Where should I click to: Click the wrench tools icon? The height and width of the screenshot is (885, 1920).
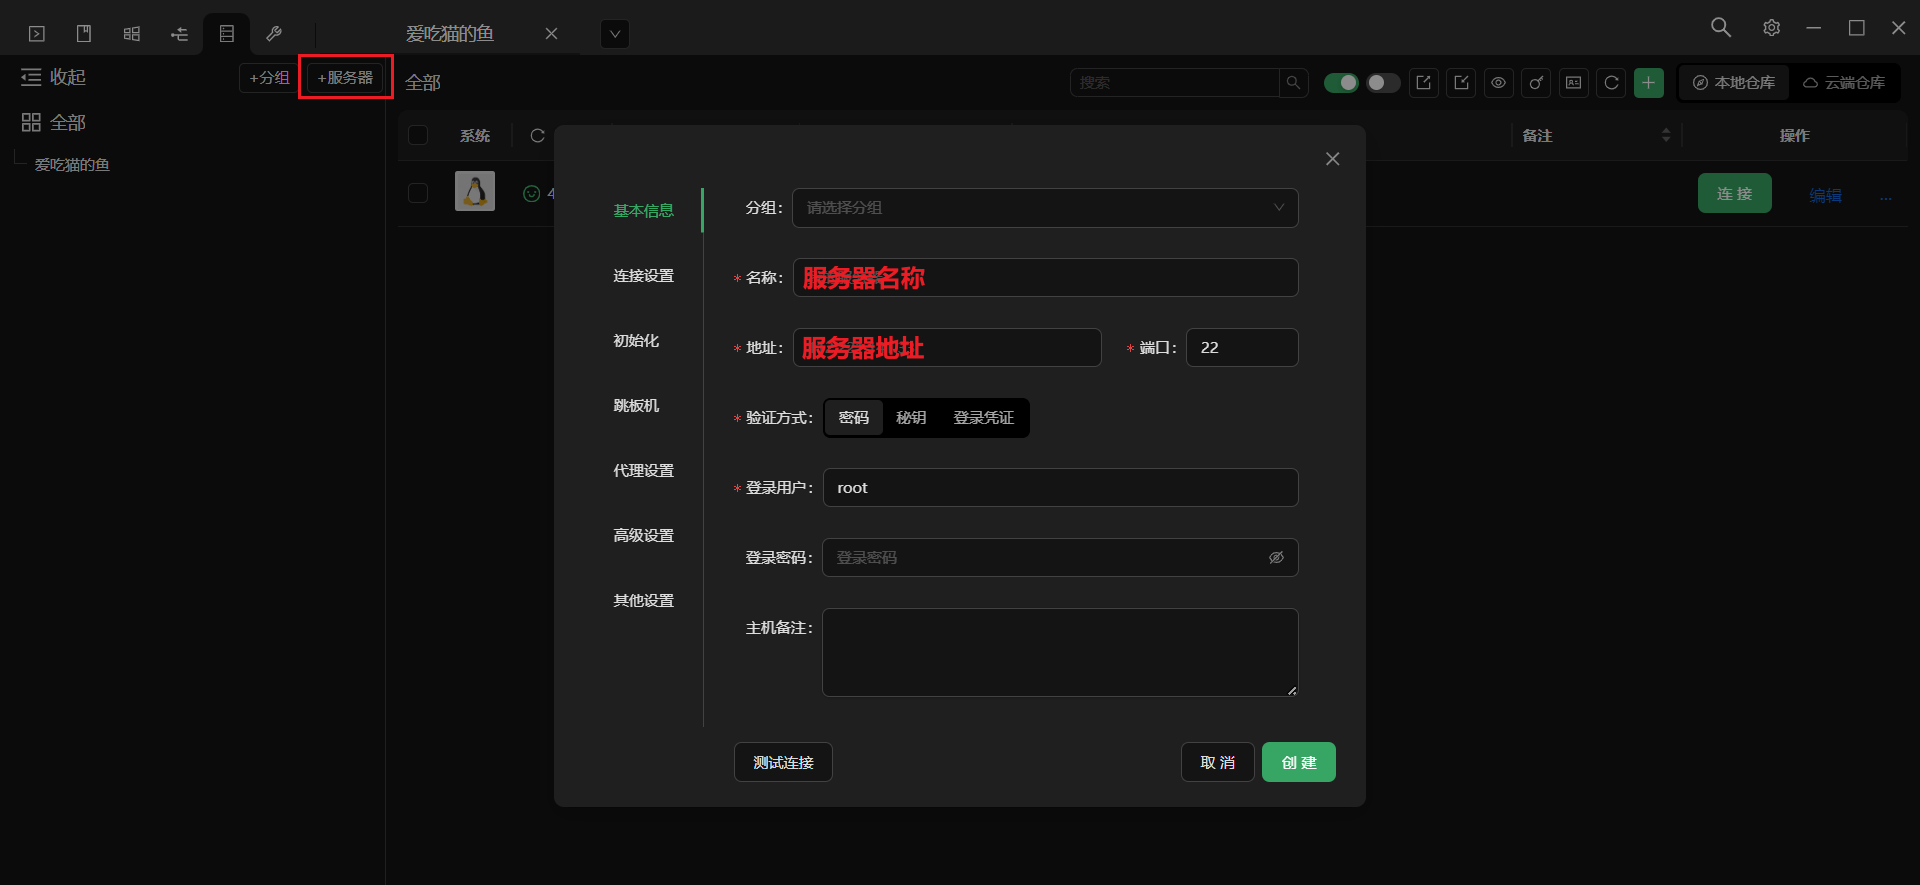point(273,34)
